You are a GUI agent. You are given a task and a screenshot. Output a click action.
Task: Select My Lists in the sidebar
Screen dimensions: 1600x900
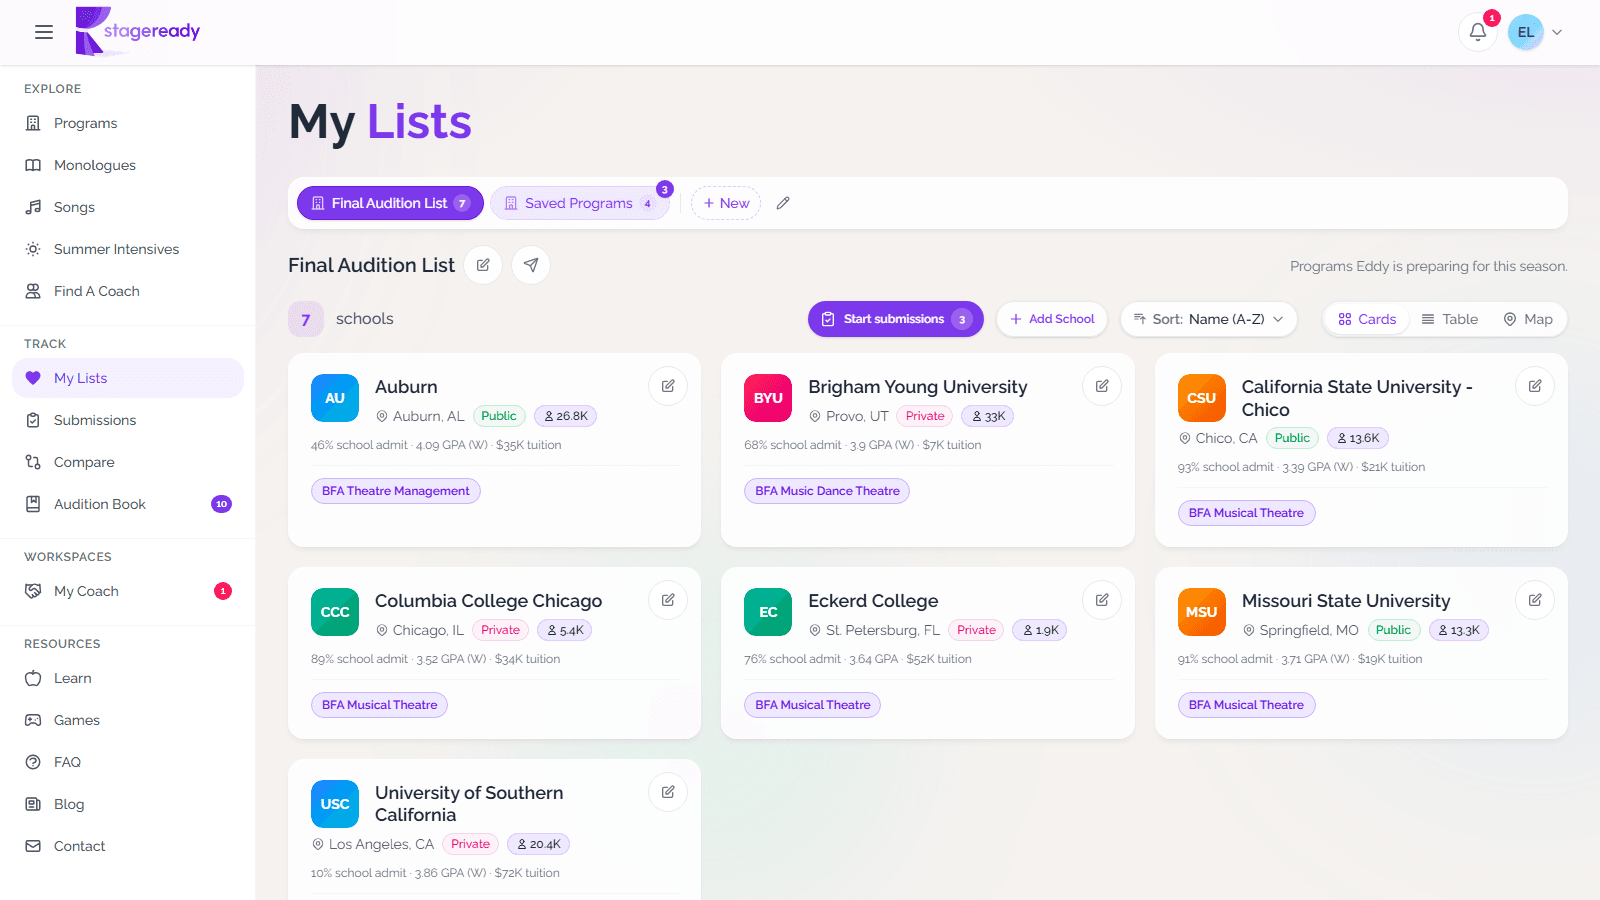(128, 378)
